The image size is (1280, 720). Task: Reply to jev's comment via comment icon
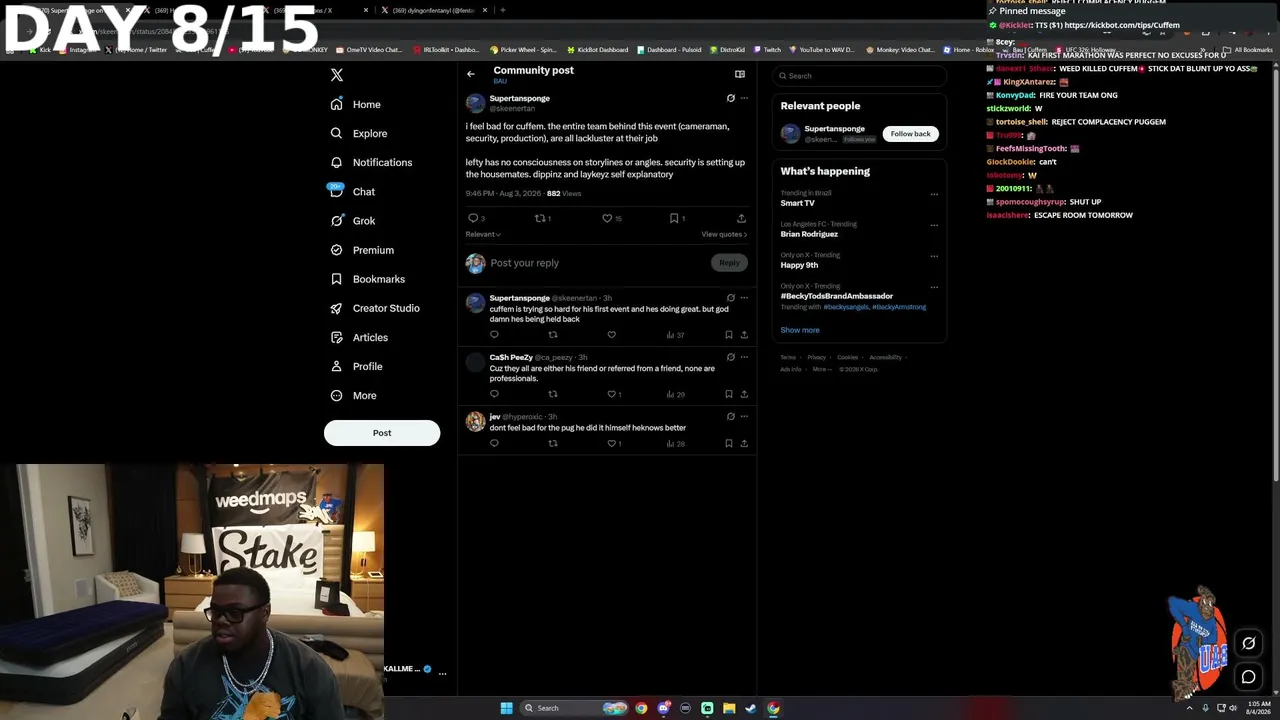click(494, 443)
